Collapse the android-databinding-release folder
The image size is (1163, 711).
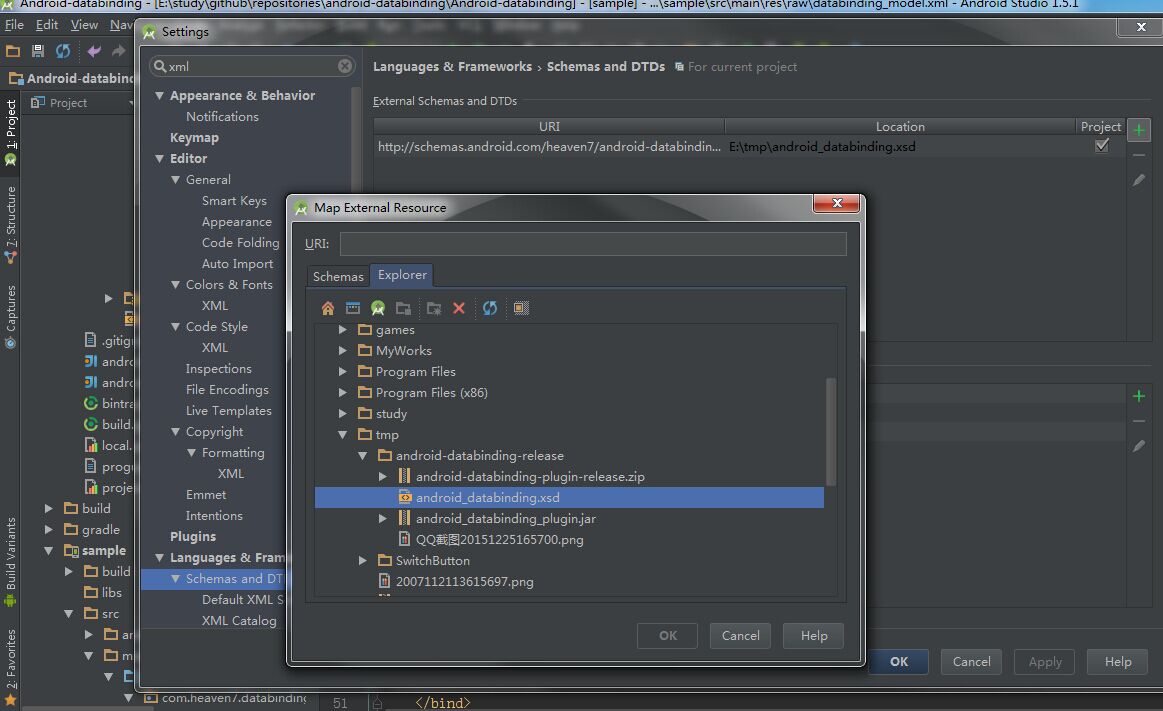point(363,455)
